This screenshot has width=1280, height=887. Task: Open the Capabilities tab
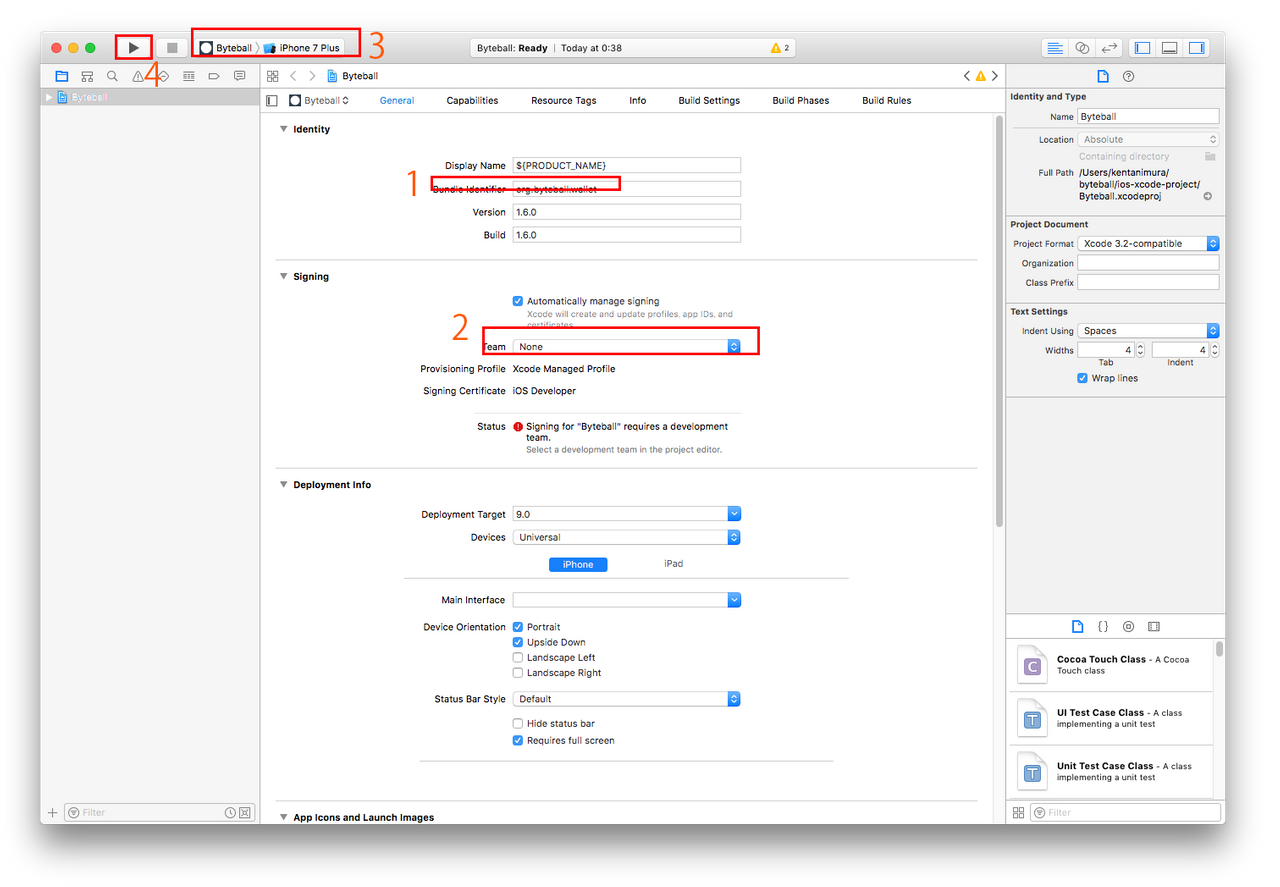click(472, 101)
